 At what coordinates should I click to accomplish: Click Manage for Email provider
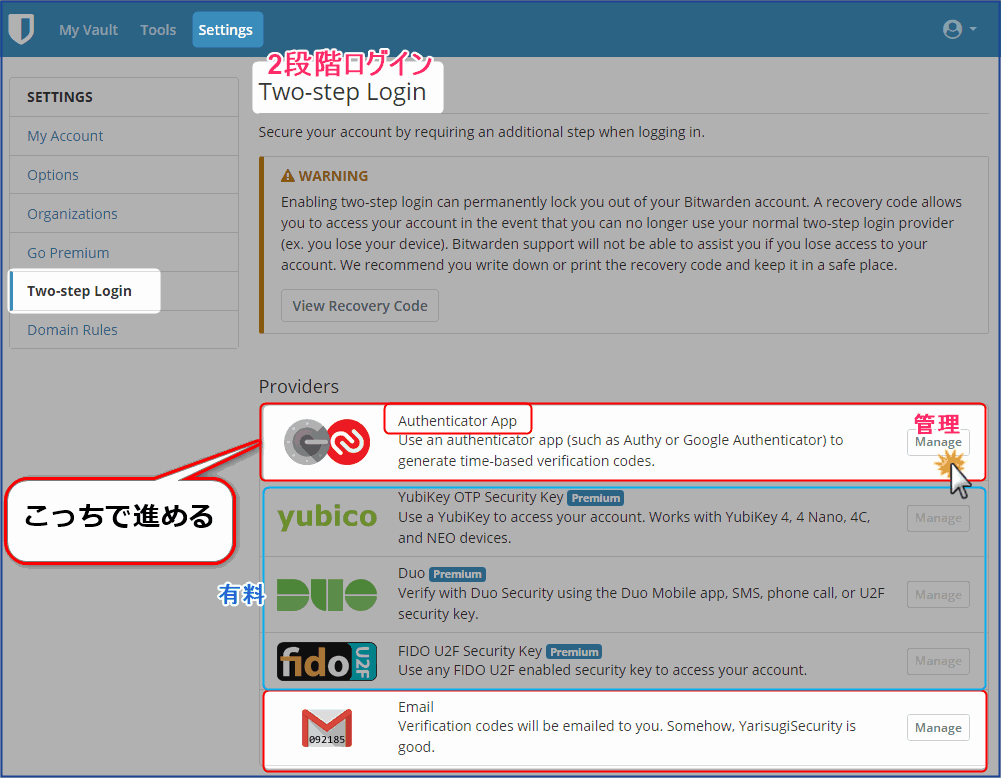click(x=938, y=728)
